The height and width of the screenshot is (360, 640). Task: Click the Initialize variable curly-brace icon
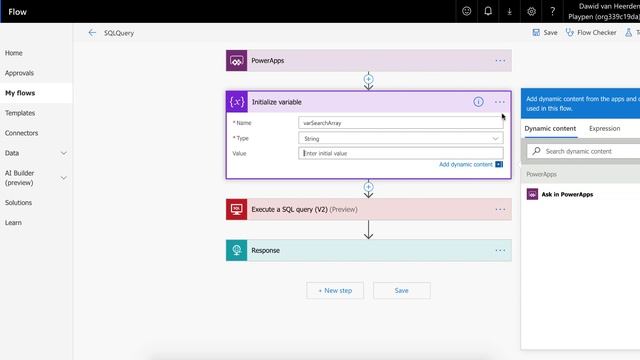[x=237, y=102]
